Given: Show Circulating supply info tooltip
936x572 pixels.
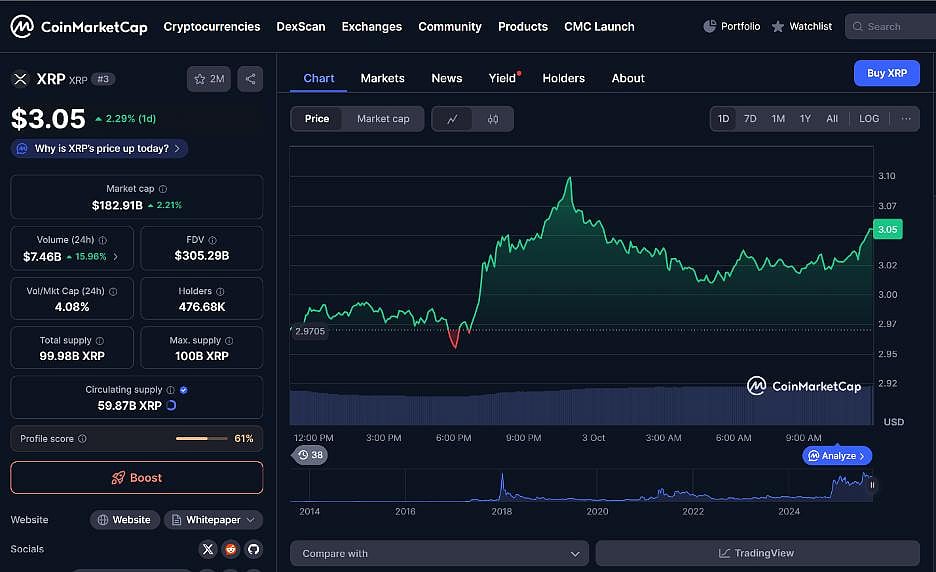Looking at the screenshot, I should click(x=171, y=390).
